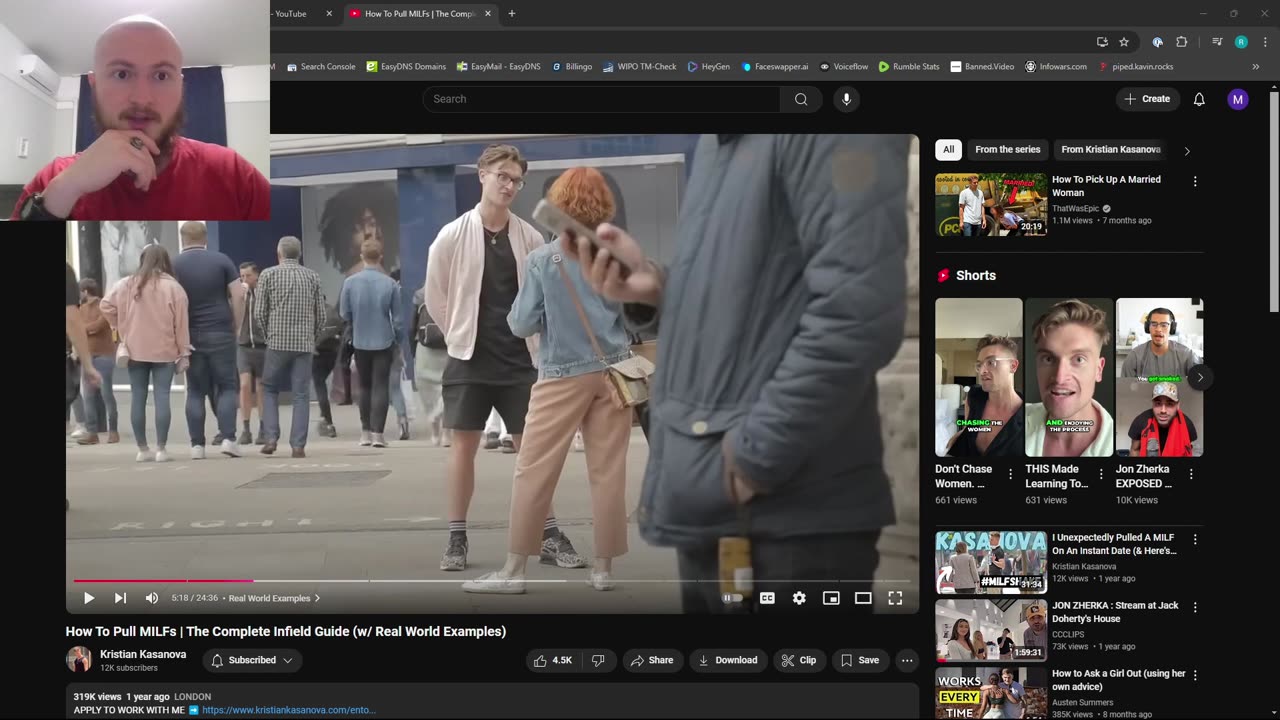Click the page vertical scrollbar
The height and width of the screenshot is (720, 1280).
pyautogui.click(x=1274, y=203)
